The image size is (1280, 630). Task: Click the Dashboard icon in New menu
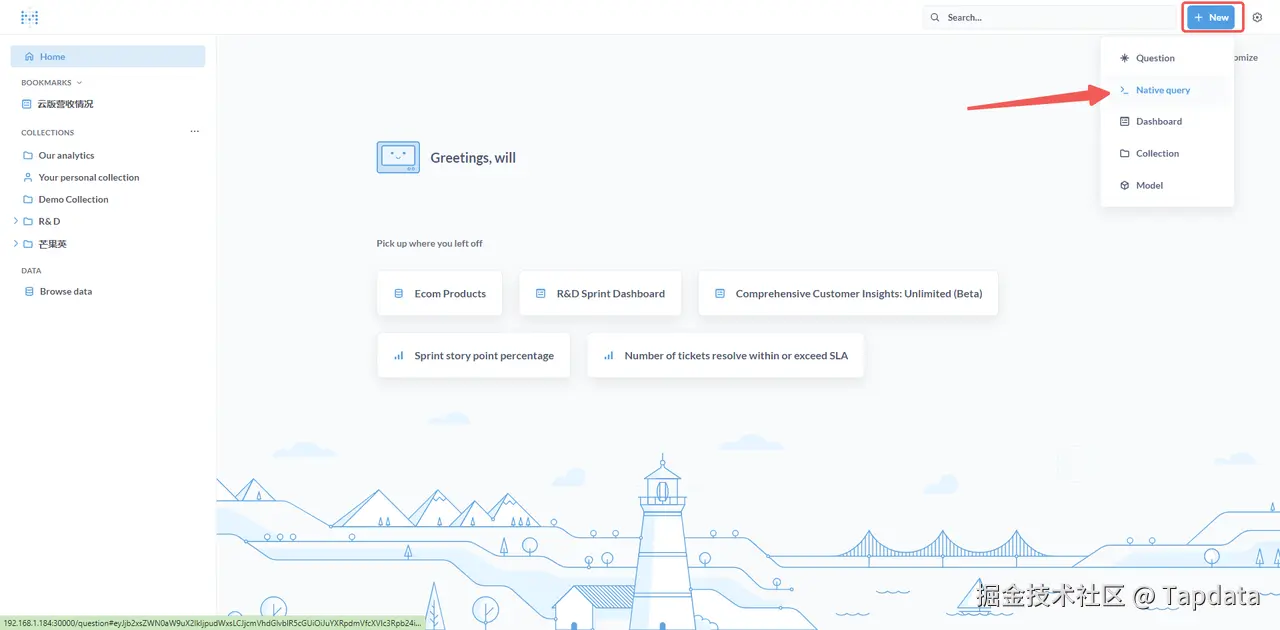click(x=1124, y=122)
